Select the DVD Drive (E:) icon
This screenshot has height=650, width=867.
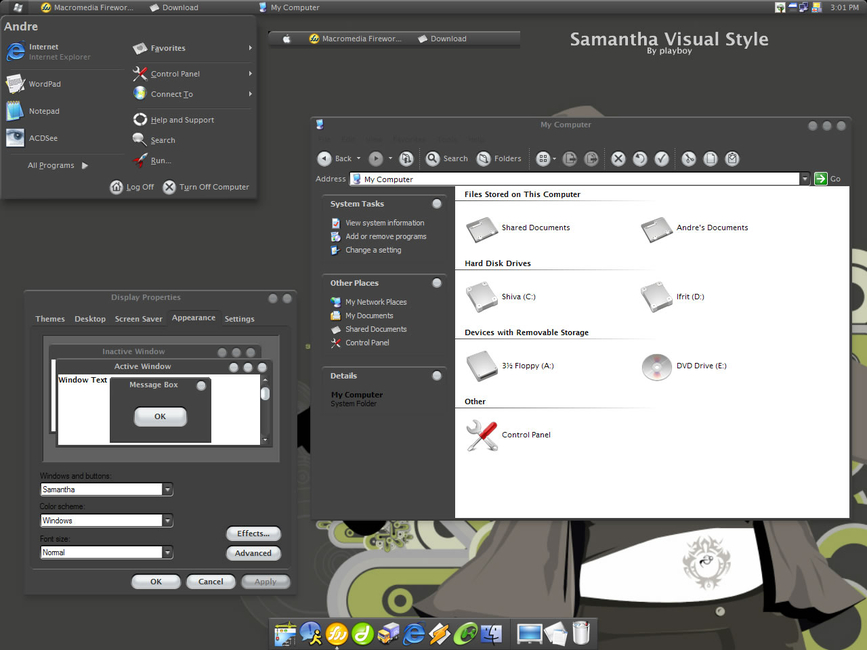coord(656,366)
